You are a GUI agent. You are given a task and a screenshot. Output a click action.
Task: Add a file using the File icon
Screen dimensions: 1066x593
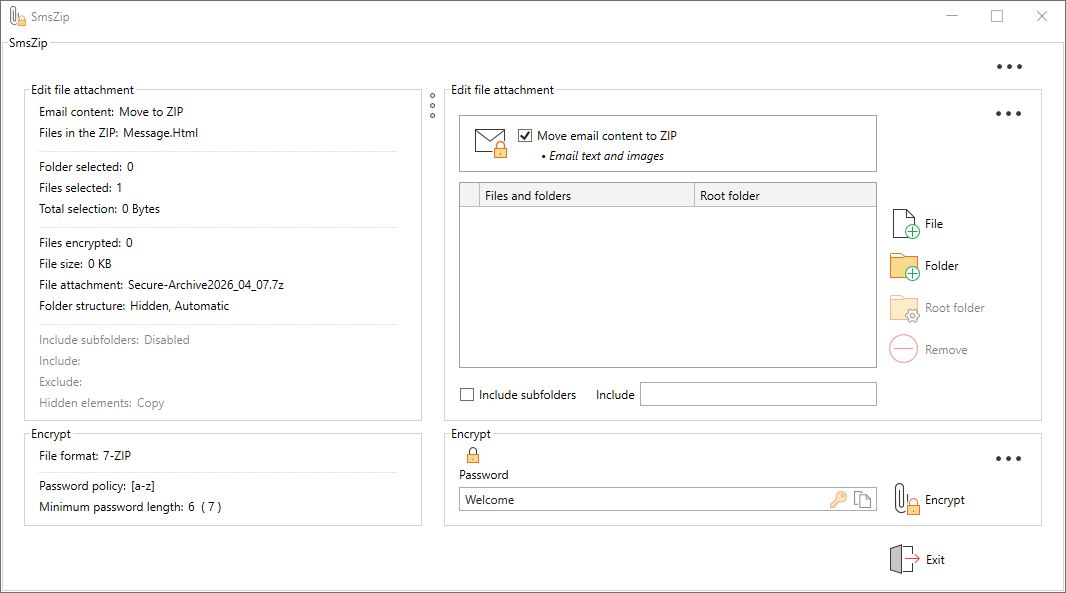pos(901,222)
